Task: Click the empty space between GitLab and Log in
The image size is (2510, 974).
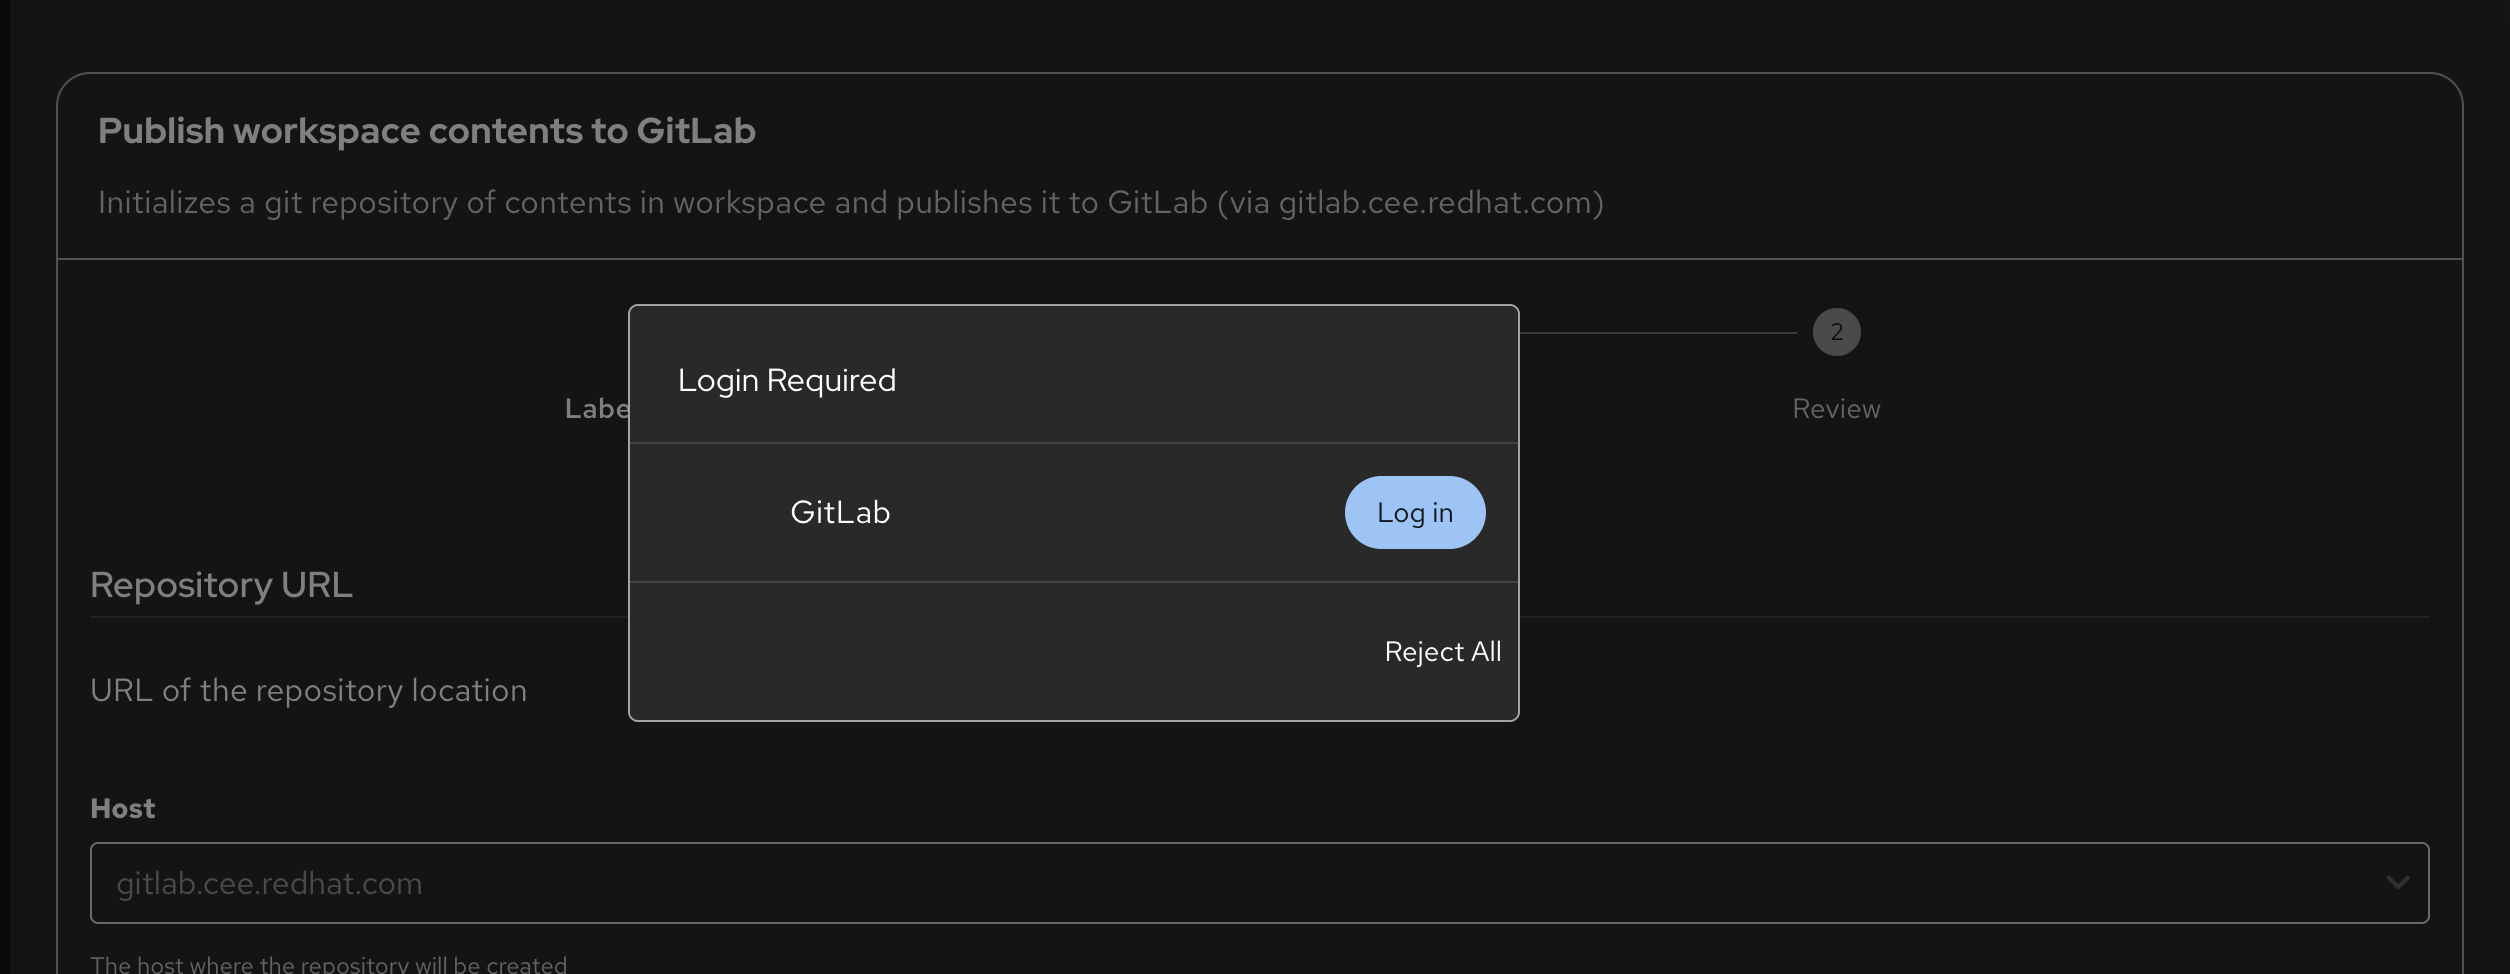Action: pos(1115,512)
